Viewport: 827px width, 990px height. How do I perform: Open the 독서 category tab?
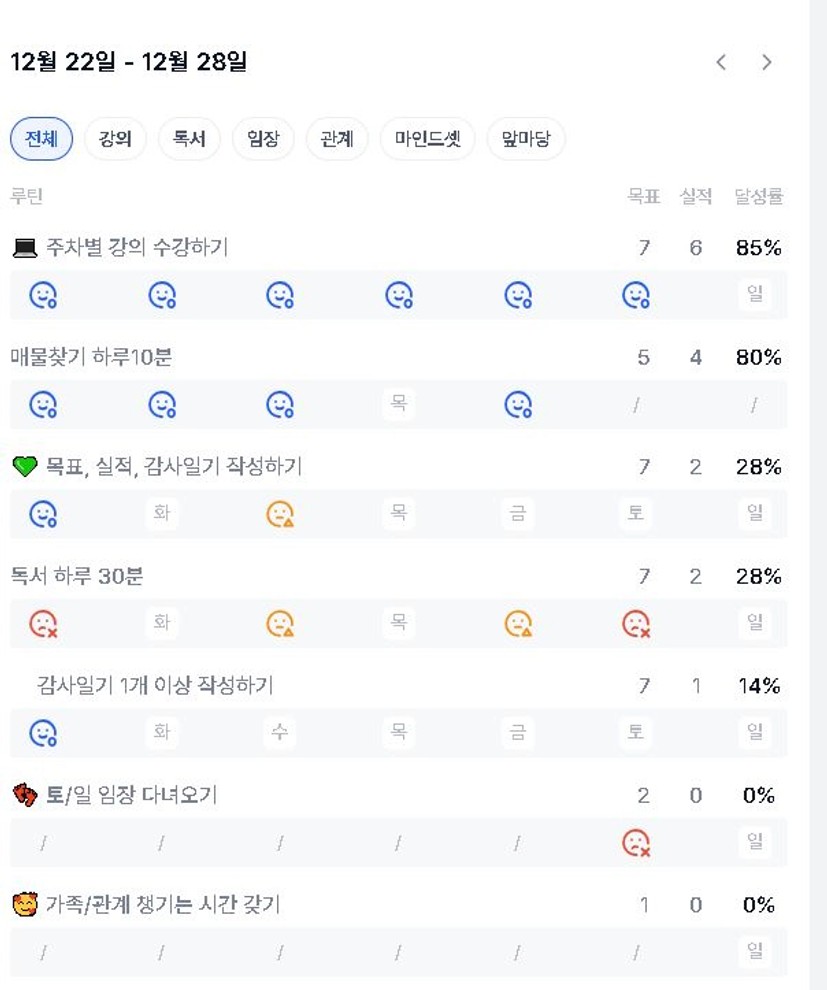pyautogui.click(x=189, y=139)
